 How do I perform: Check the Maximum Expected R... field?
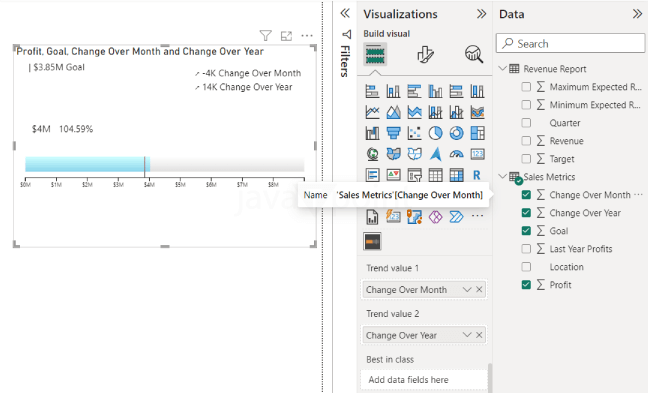(526, 87)
